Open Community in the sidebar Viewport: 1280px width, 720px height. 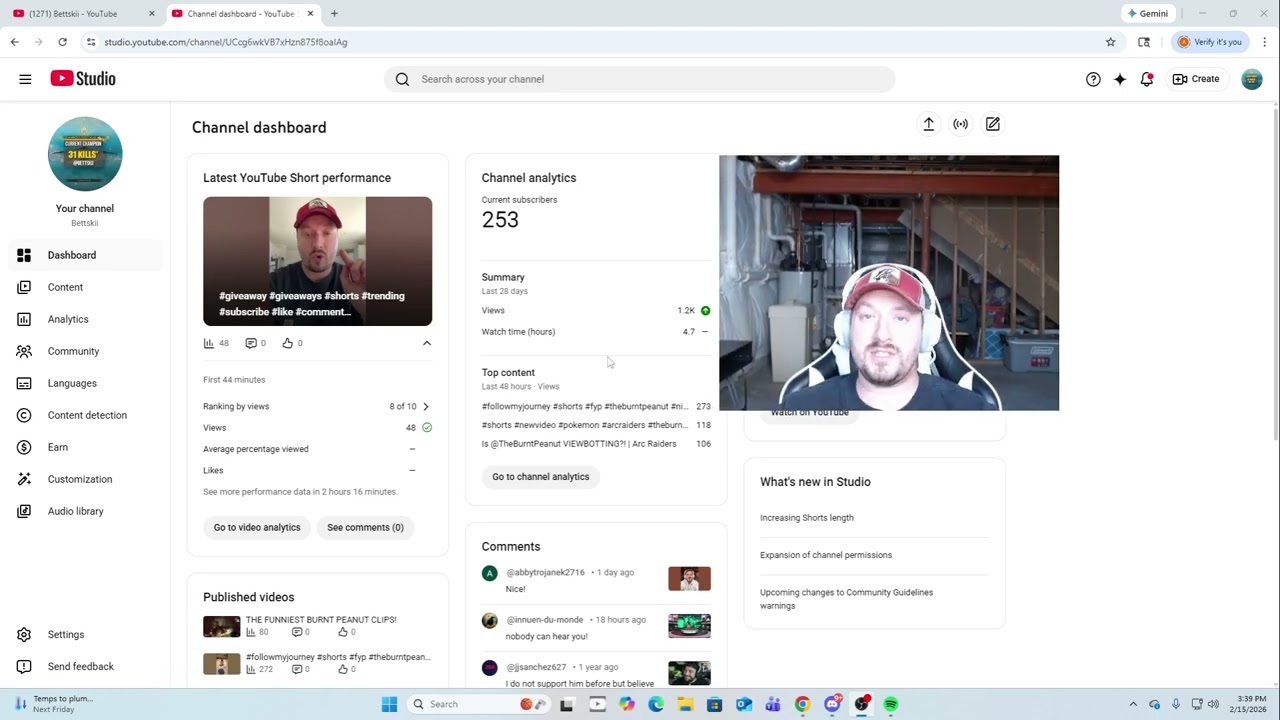point(85,351)
